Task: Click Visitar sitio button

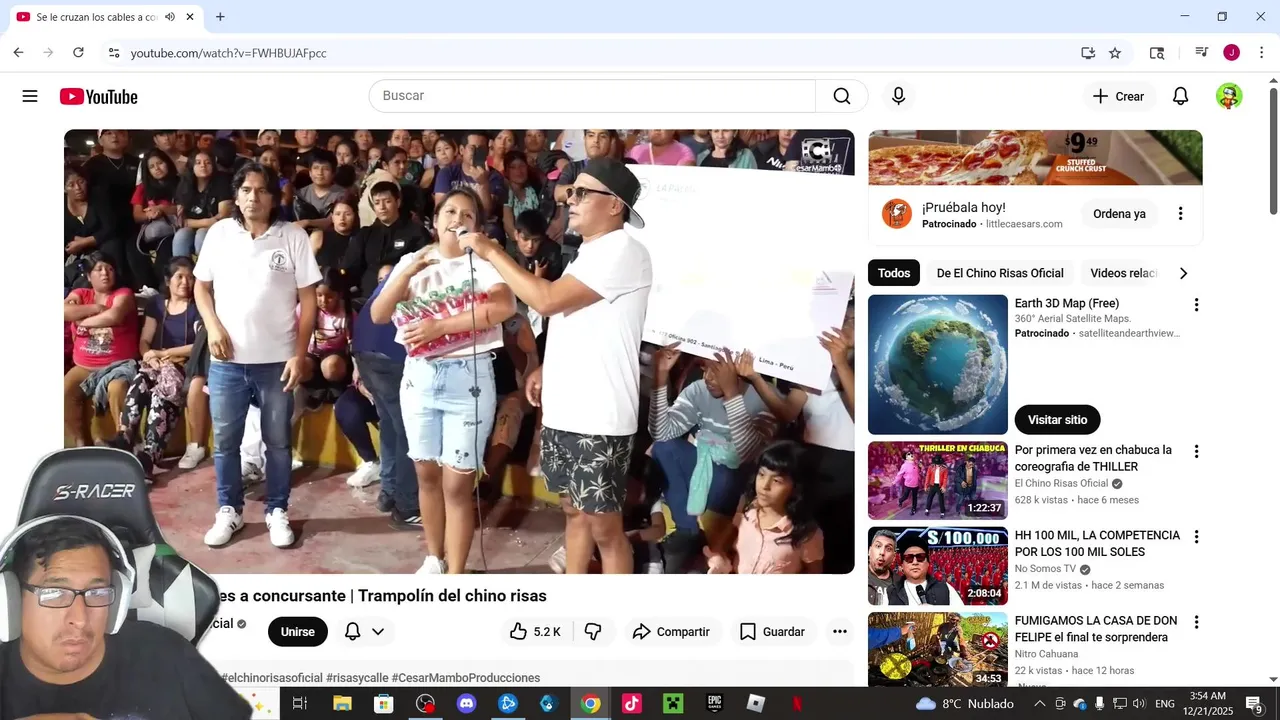Action: click(x=1057, y=420)
